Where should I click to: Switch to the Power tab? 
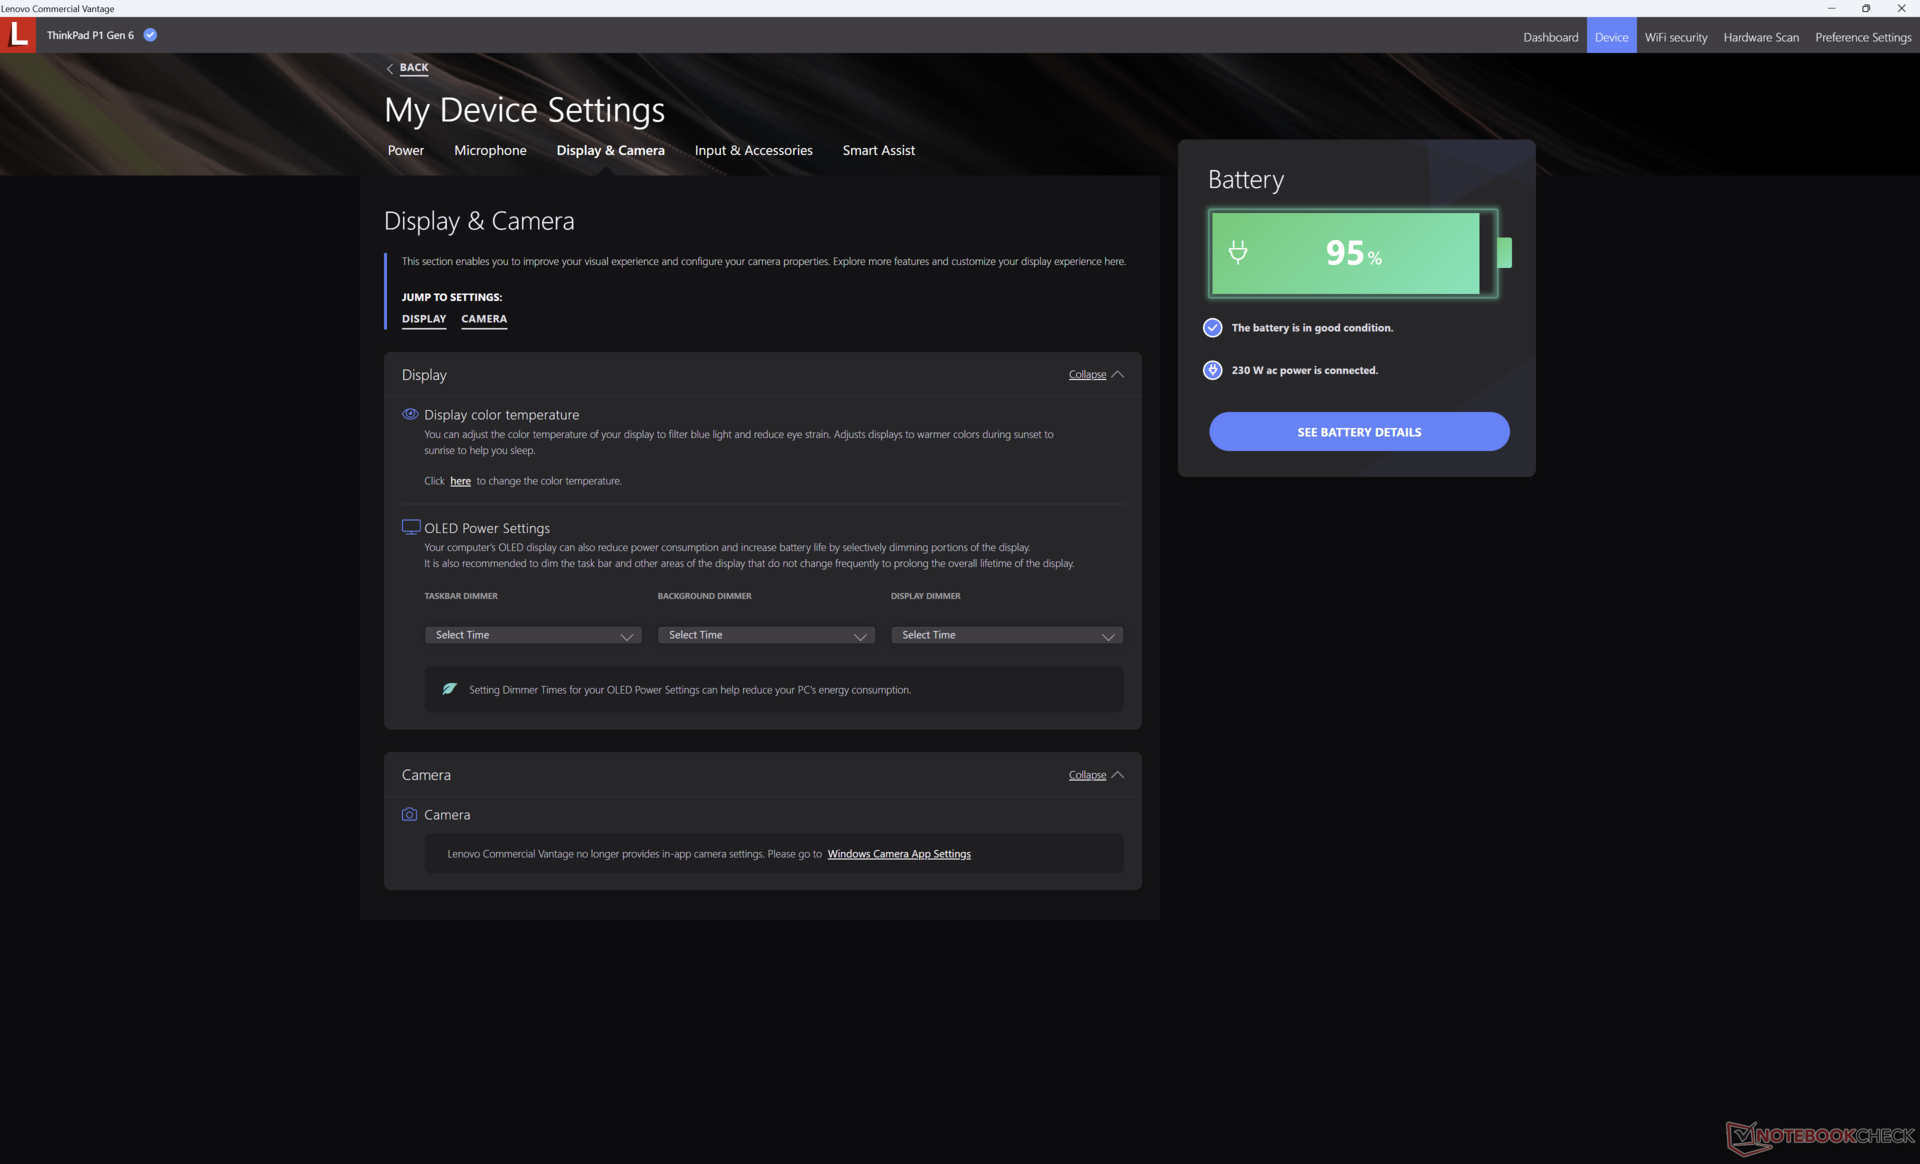pyautogui.click(x=405, y=150)
